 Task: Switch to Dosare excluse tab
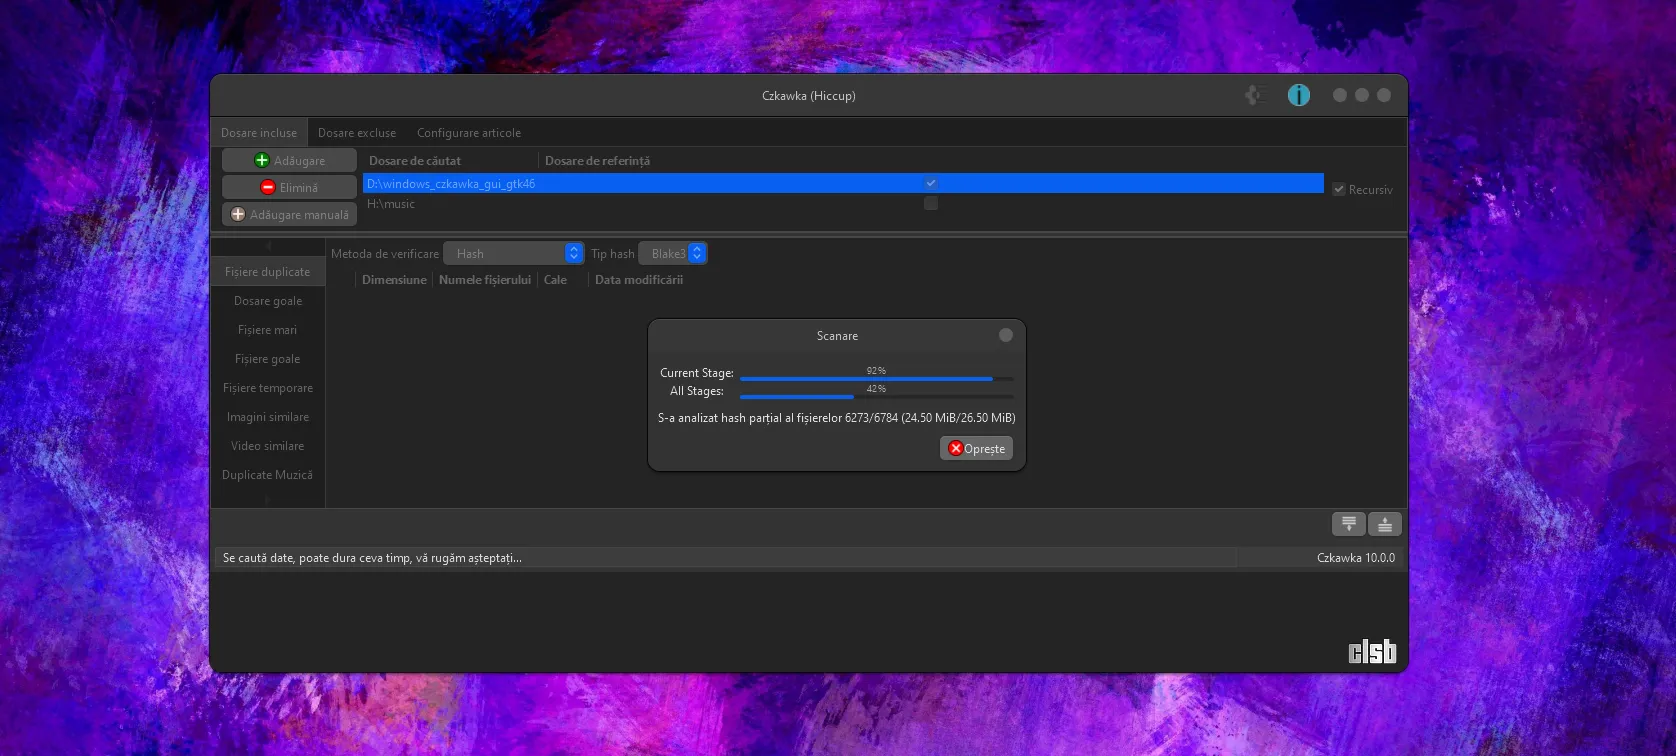tap(357, 132)
